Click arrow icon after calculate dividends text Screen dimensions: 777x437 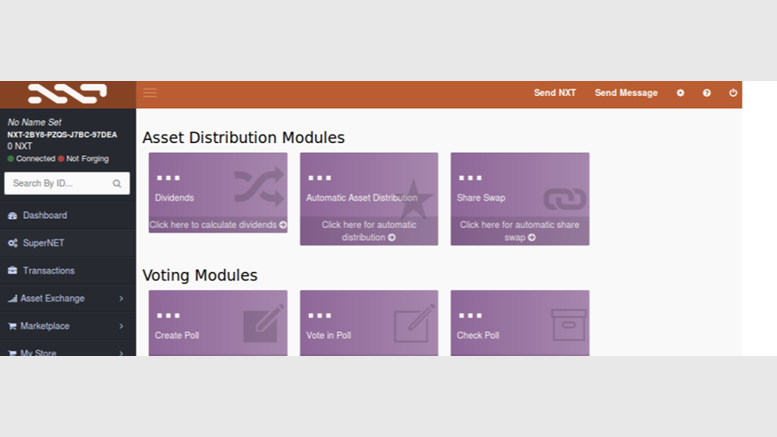click(283, 225)
